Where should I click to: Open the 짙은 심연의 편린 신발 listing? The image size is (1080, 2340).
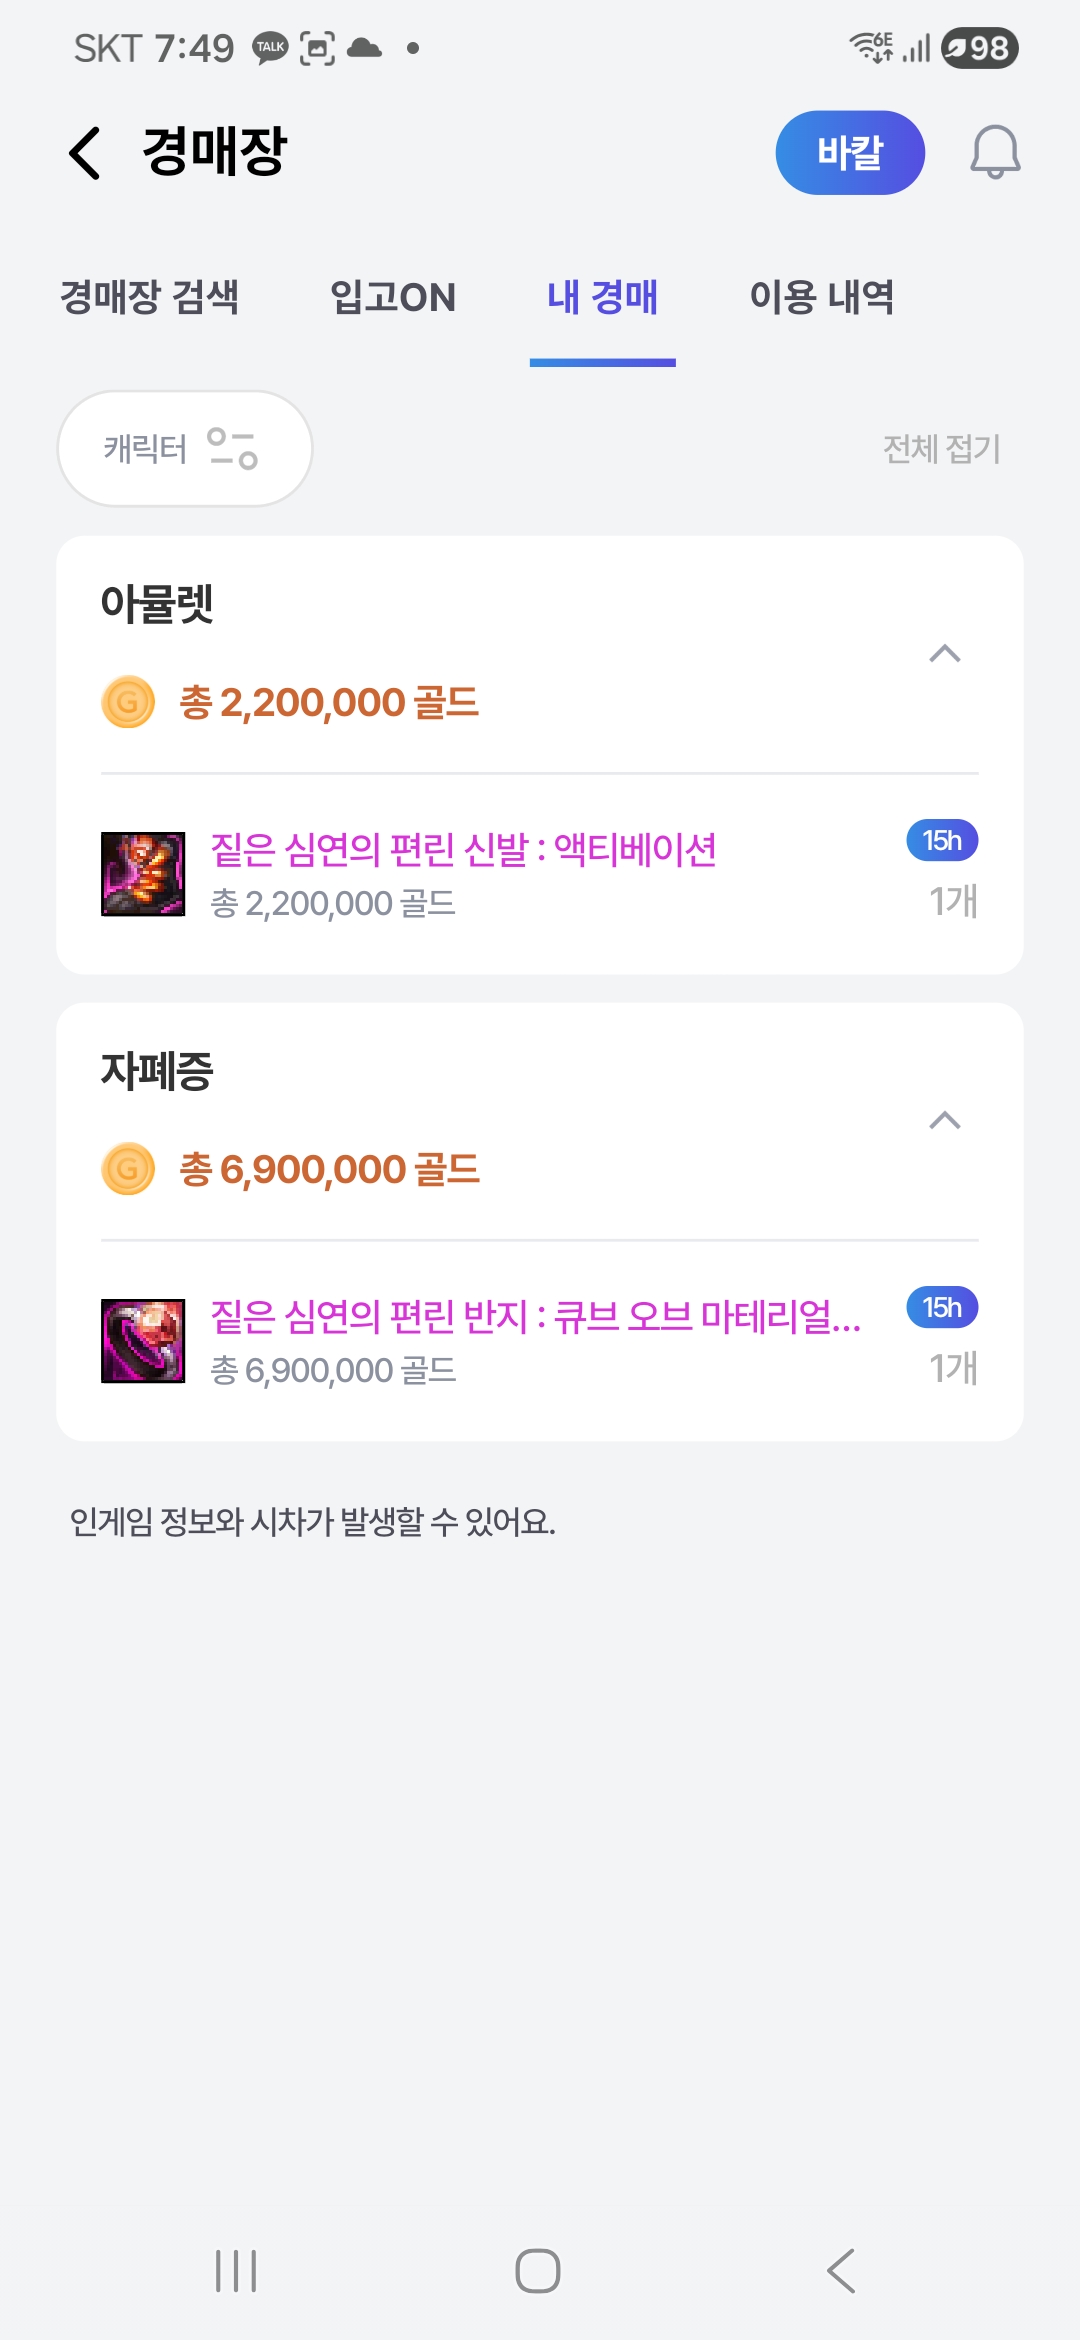pos(463,851)
